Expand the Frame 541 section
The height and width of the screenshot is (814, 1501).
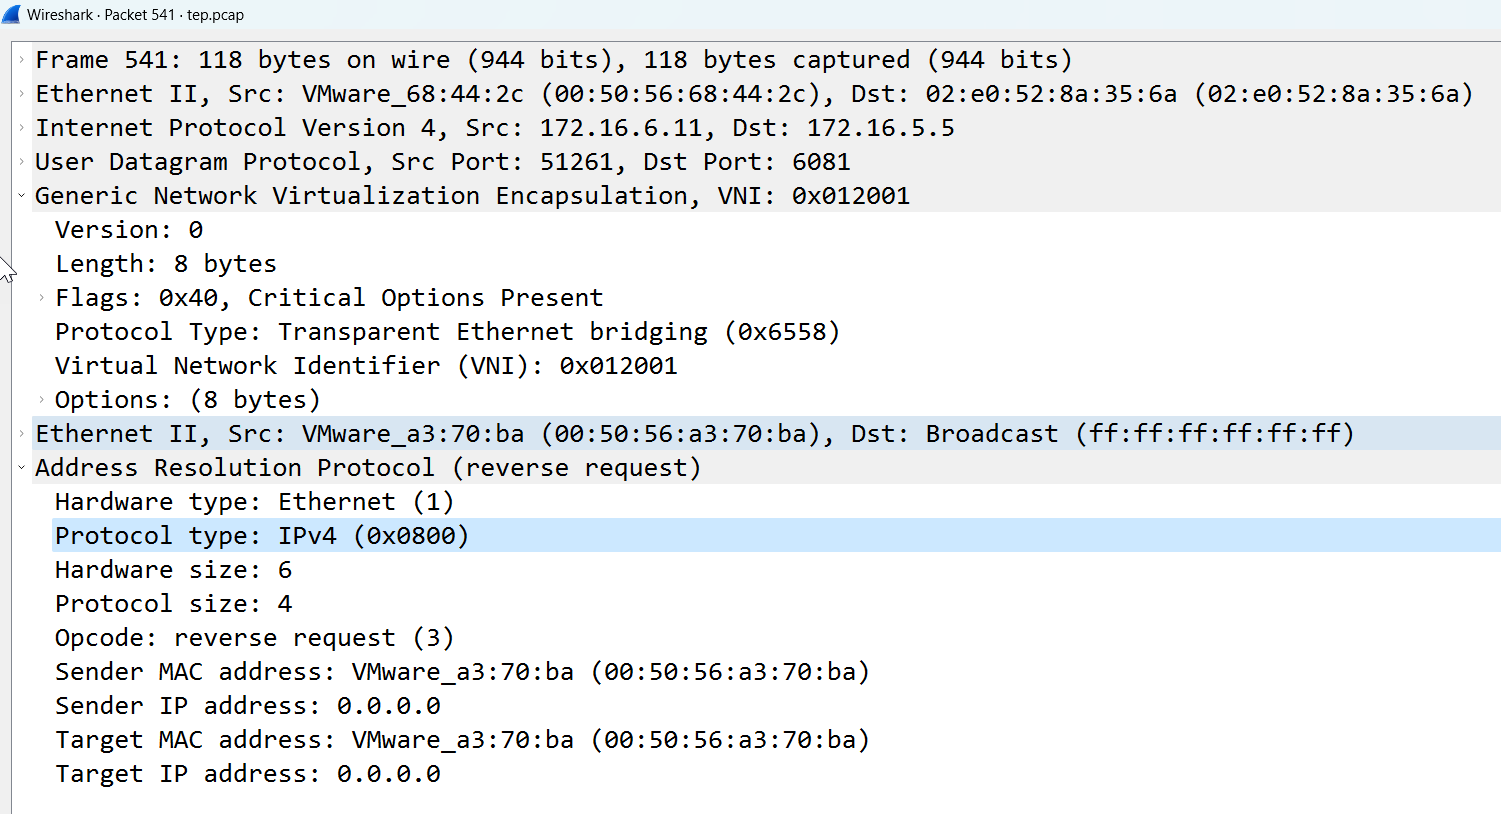pyautogui.click(x=21, y=60)
